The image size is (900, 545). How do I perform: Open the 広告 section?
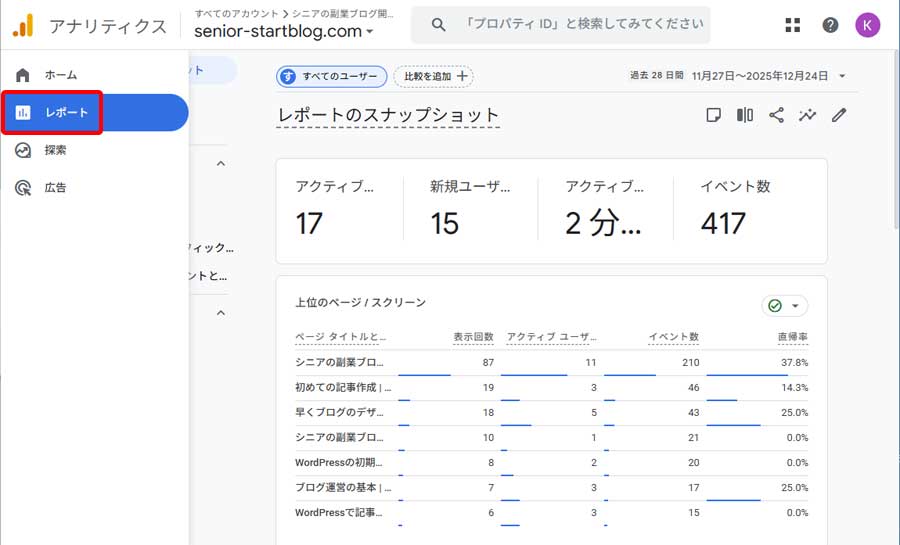coord(94,188)
